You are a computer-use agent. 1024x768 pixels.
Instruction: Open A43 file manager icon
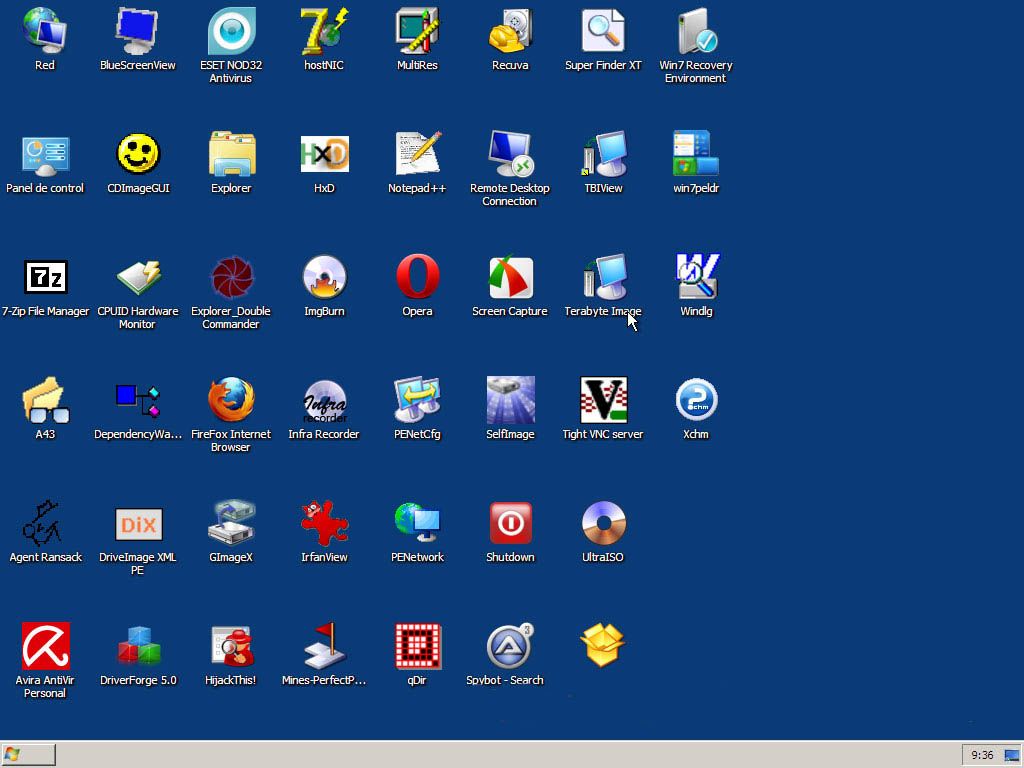pyautogui.click(x=44, y=400)
